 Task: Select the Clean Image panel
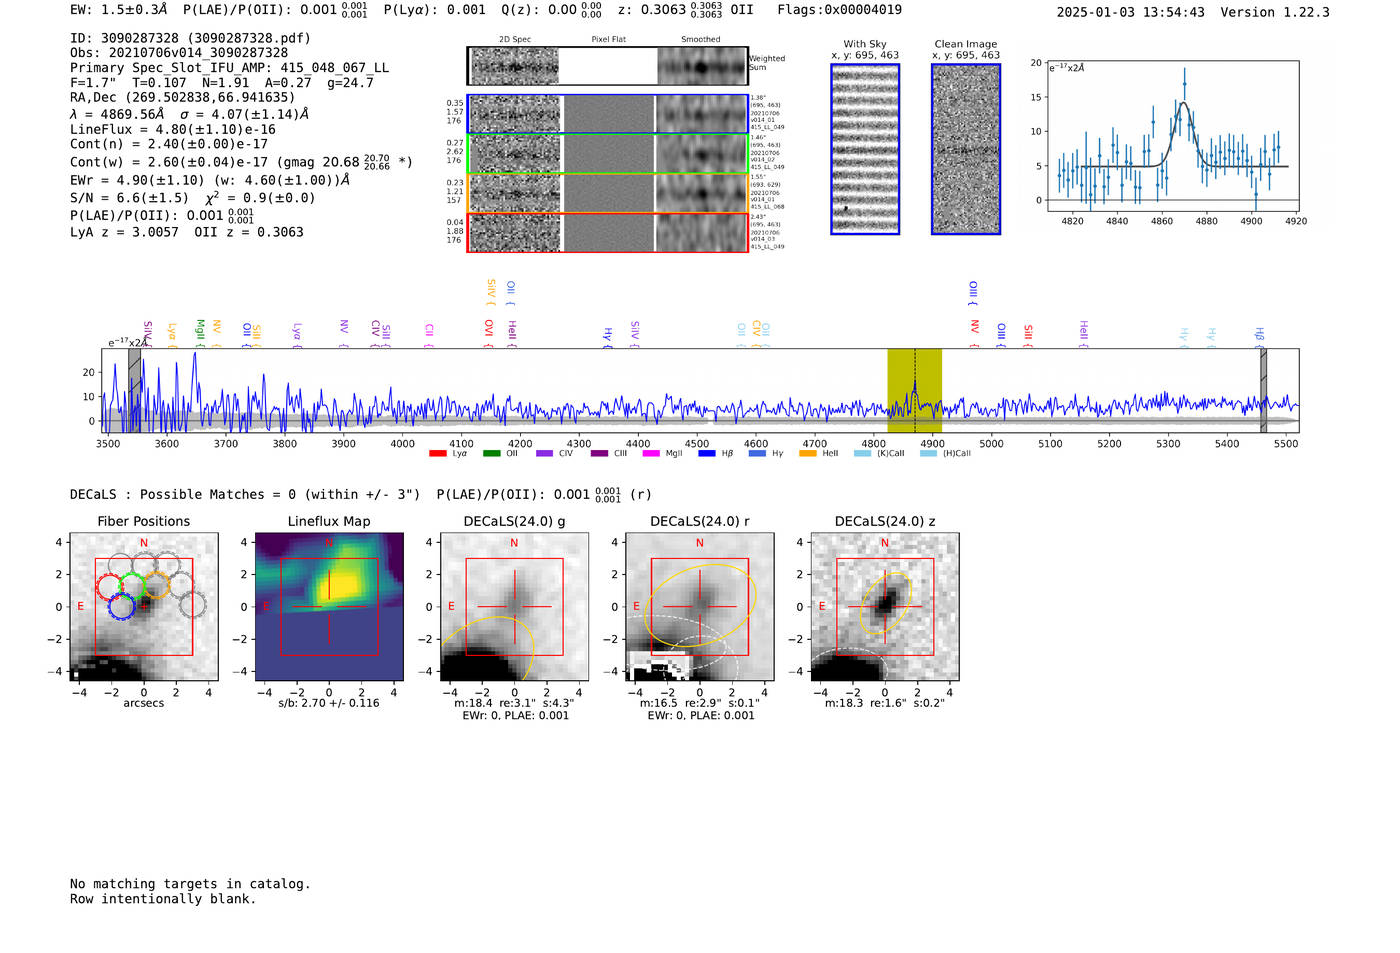pos(966,149)
